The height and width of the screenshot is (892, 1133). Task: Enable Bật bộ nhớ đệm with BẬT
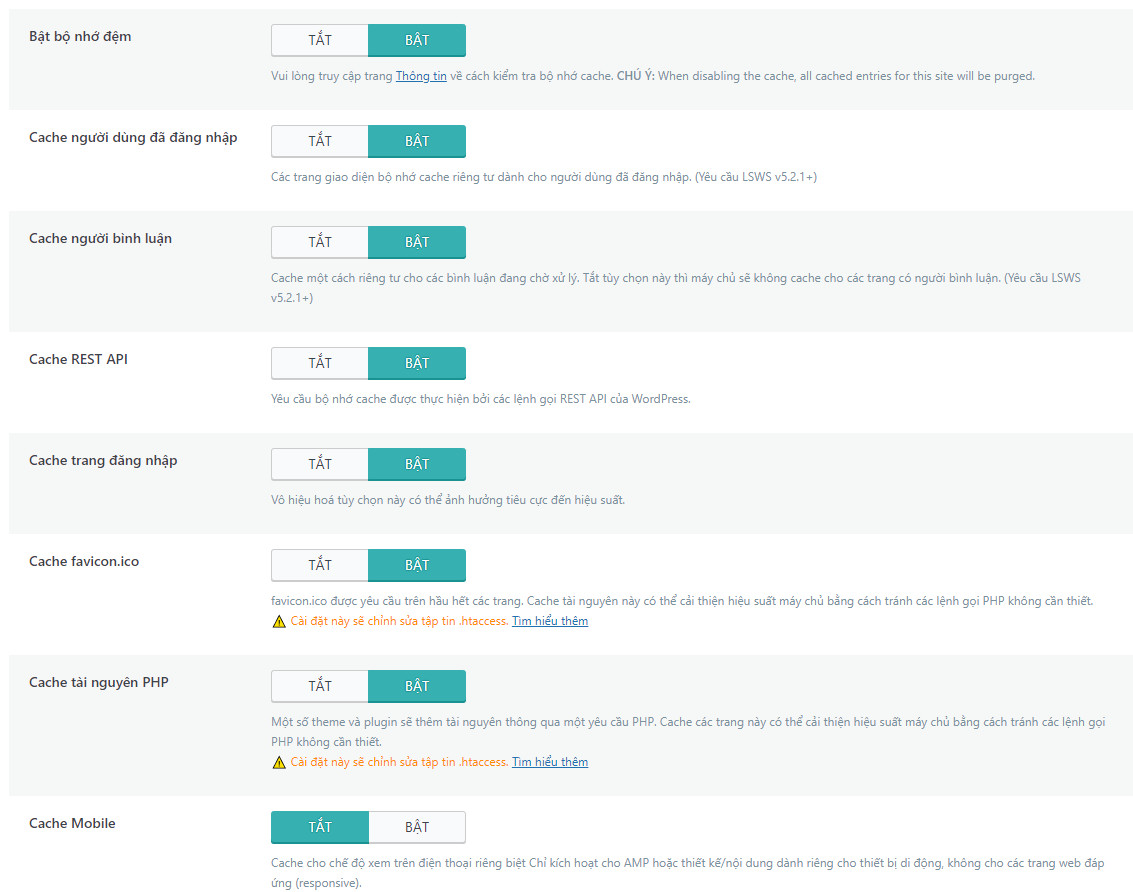point(417,40)
